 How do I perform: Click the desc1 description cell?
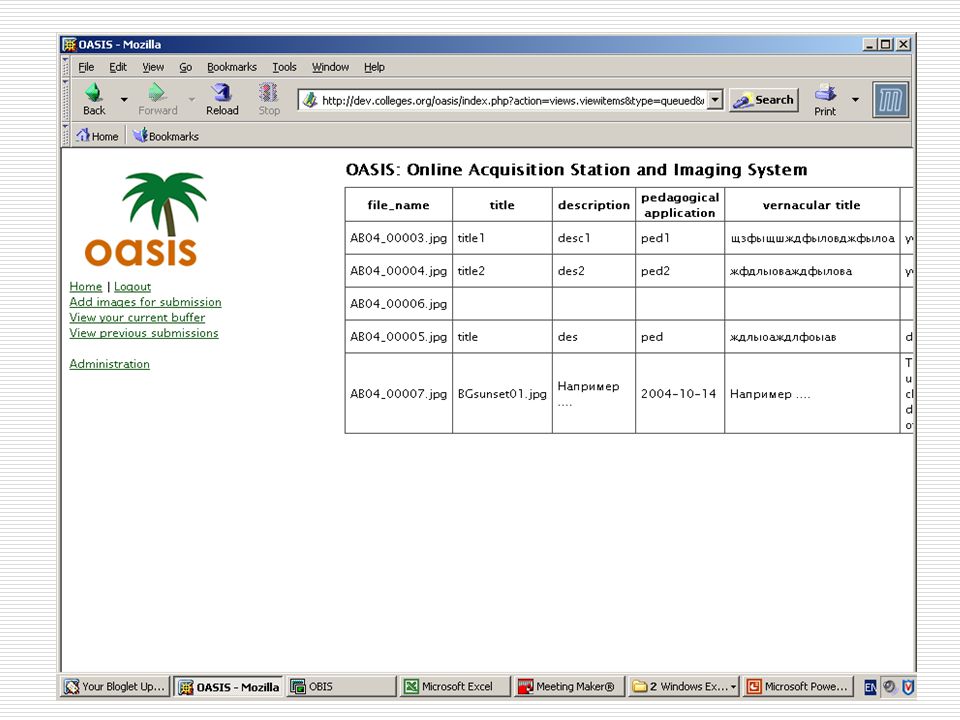tap(593, 238)
